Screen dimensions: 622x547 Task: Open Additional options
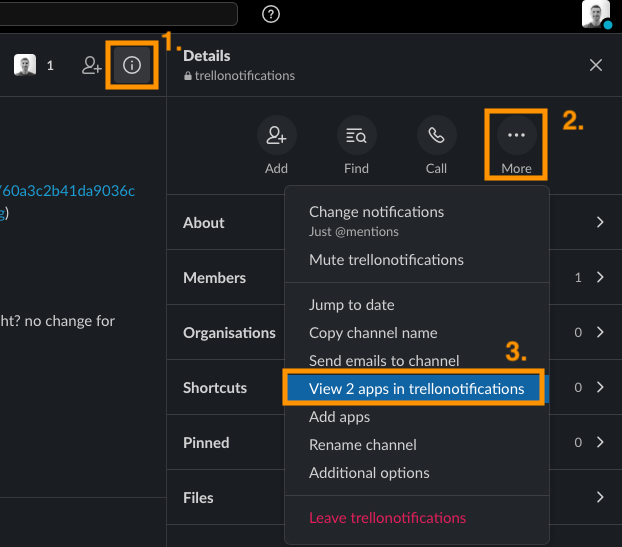417,473
